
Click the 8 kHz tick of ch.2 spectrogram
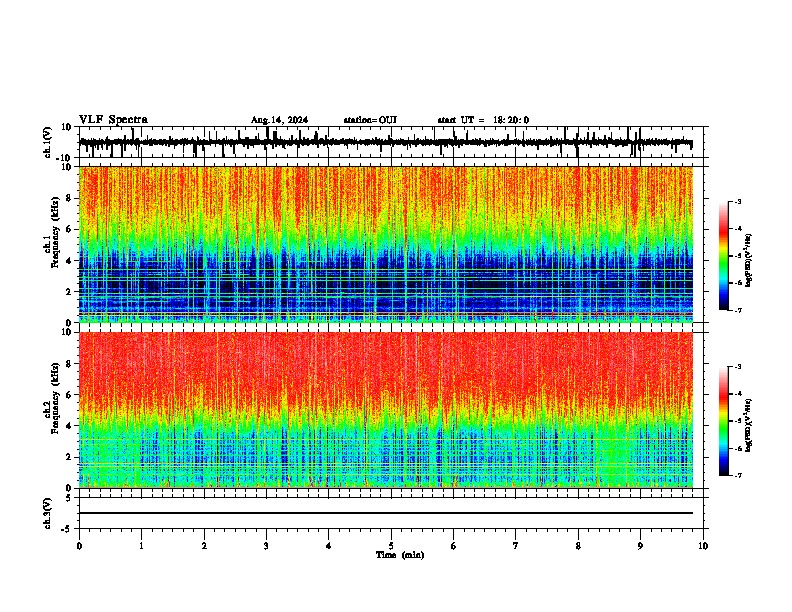(x=69, y=364)
